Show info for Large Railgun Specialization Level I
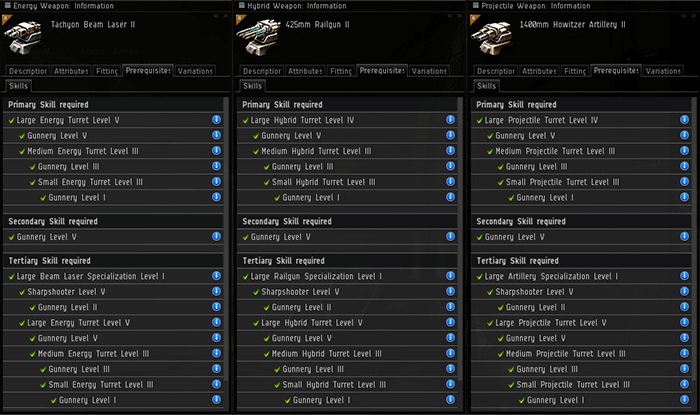 pyautogui.click(x=450, y=276)
